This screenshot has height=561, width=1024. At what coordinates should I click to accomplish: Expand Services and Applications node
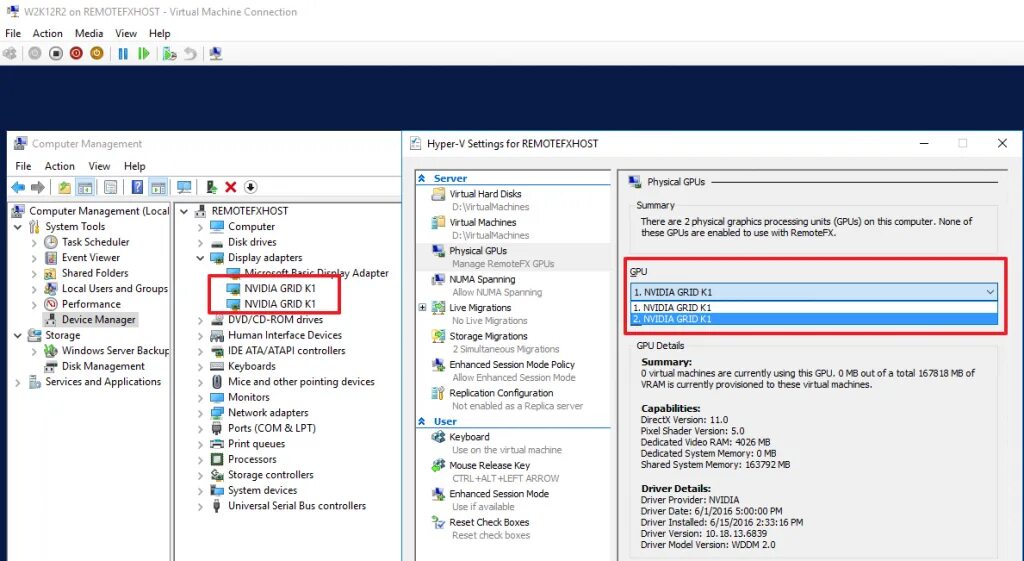tap(18, 382)
